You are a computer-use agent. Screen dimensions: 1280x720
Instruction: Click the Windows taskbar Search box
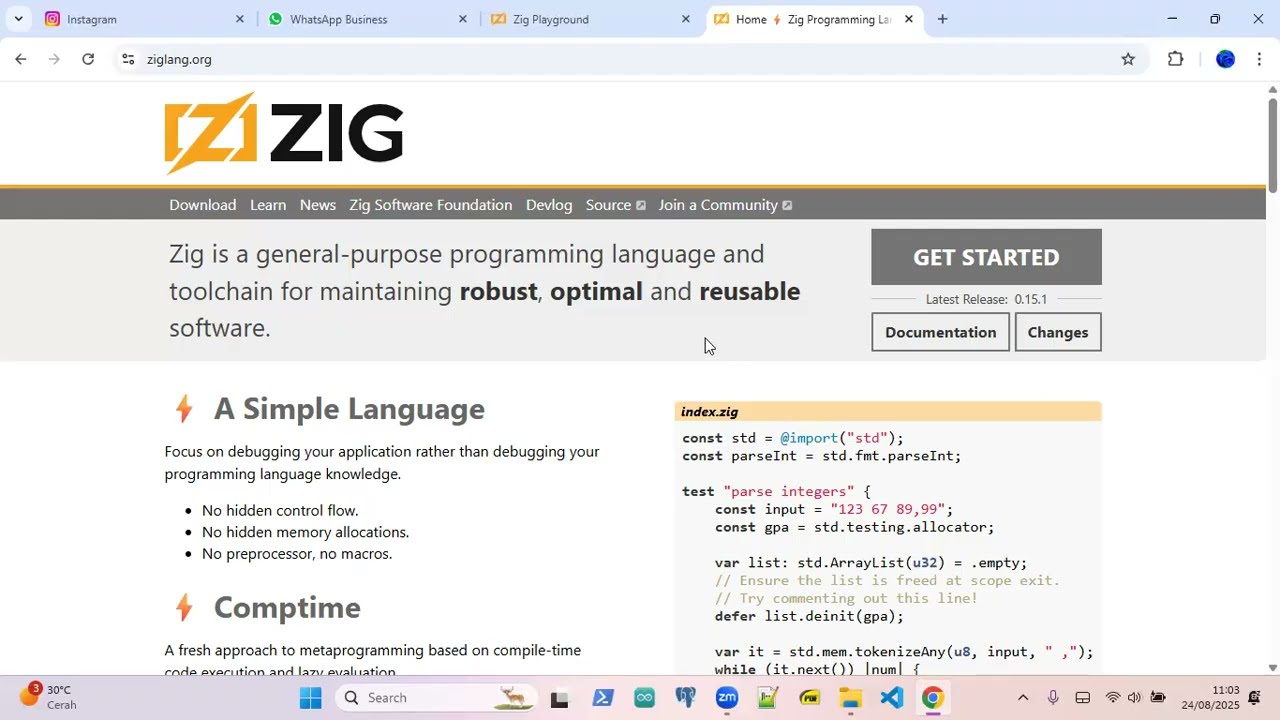coord(436,697)
